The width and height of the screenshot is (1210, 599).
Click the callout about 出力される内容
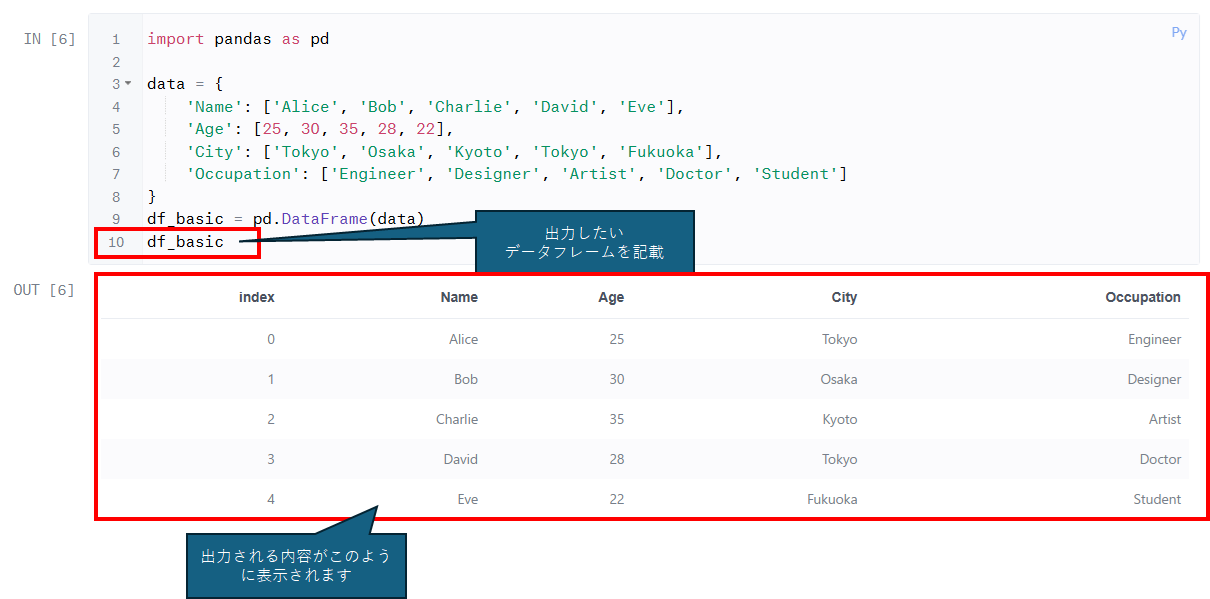click(x=296, y=565)
